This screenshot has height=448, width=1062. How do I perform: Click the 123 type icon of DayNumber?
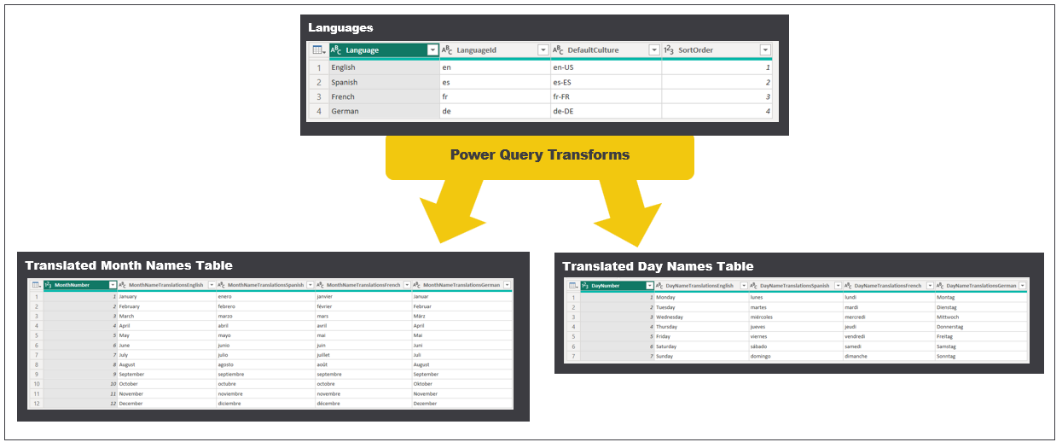(x=586, y=285)
